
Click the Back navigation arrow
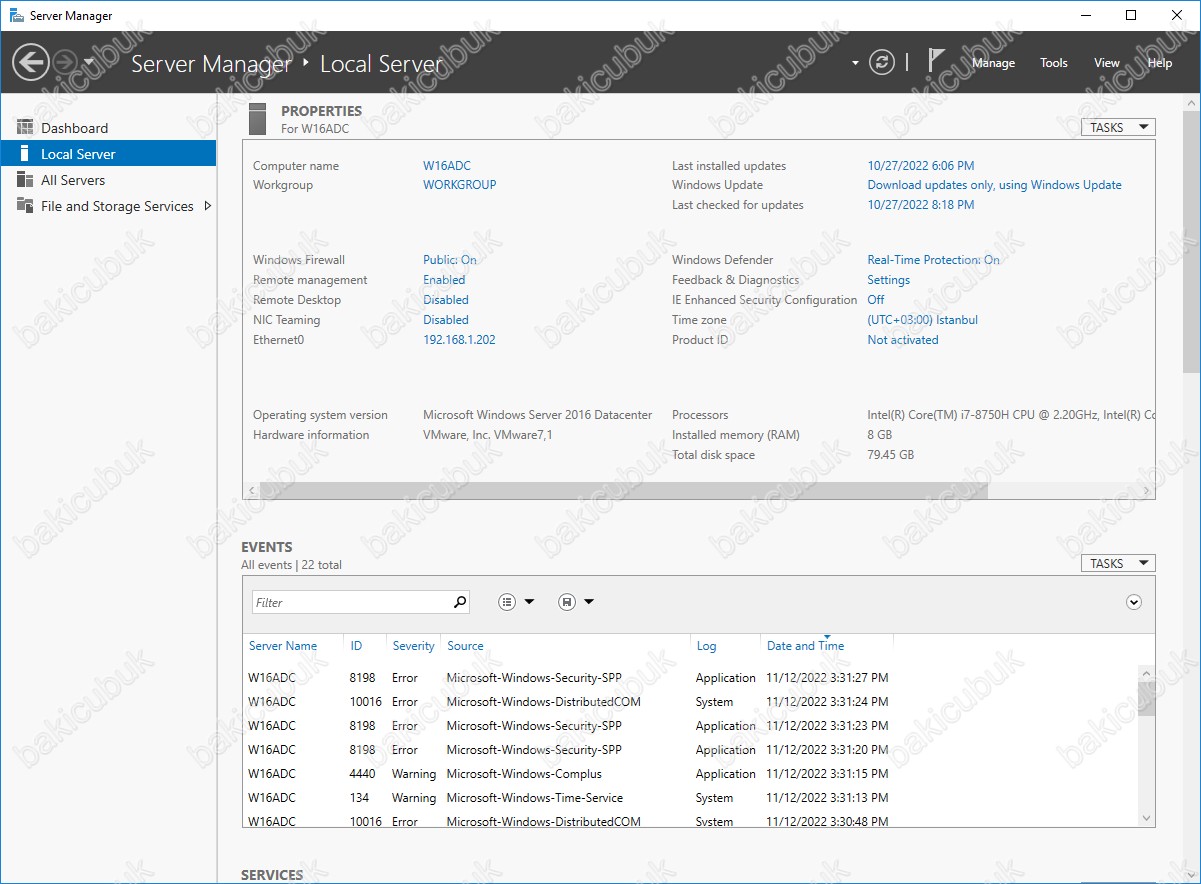point(30,63)
